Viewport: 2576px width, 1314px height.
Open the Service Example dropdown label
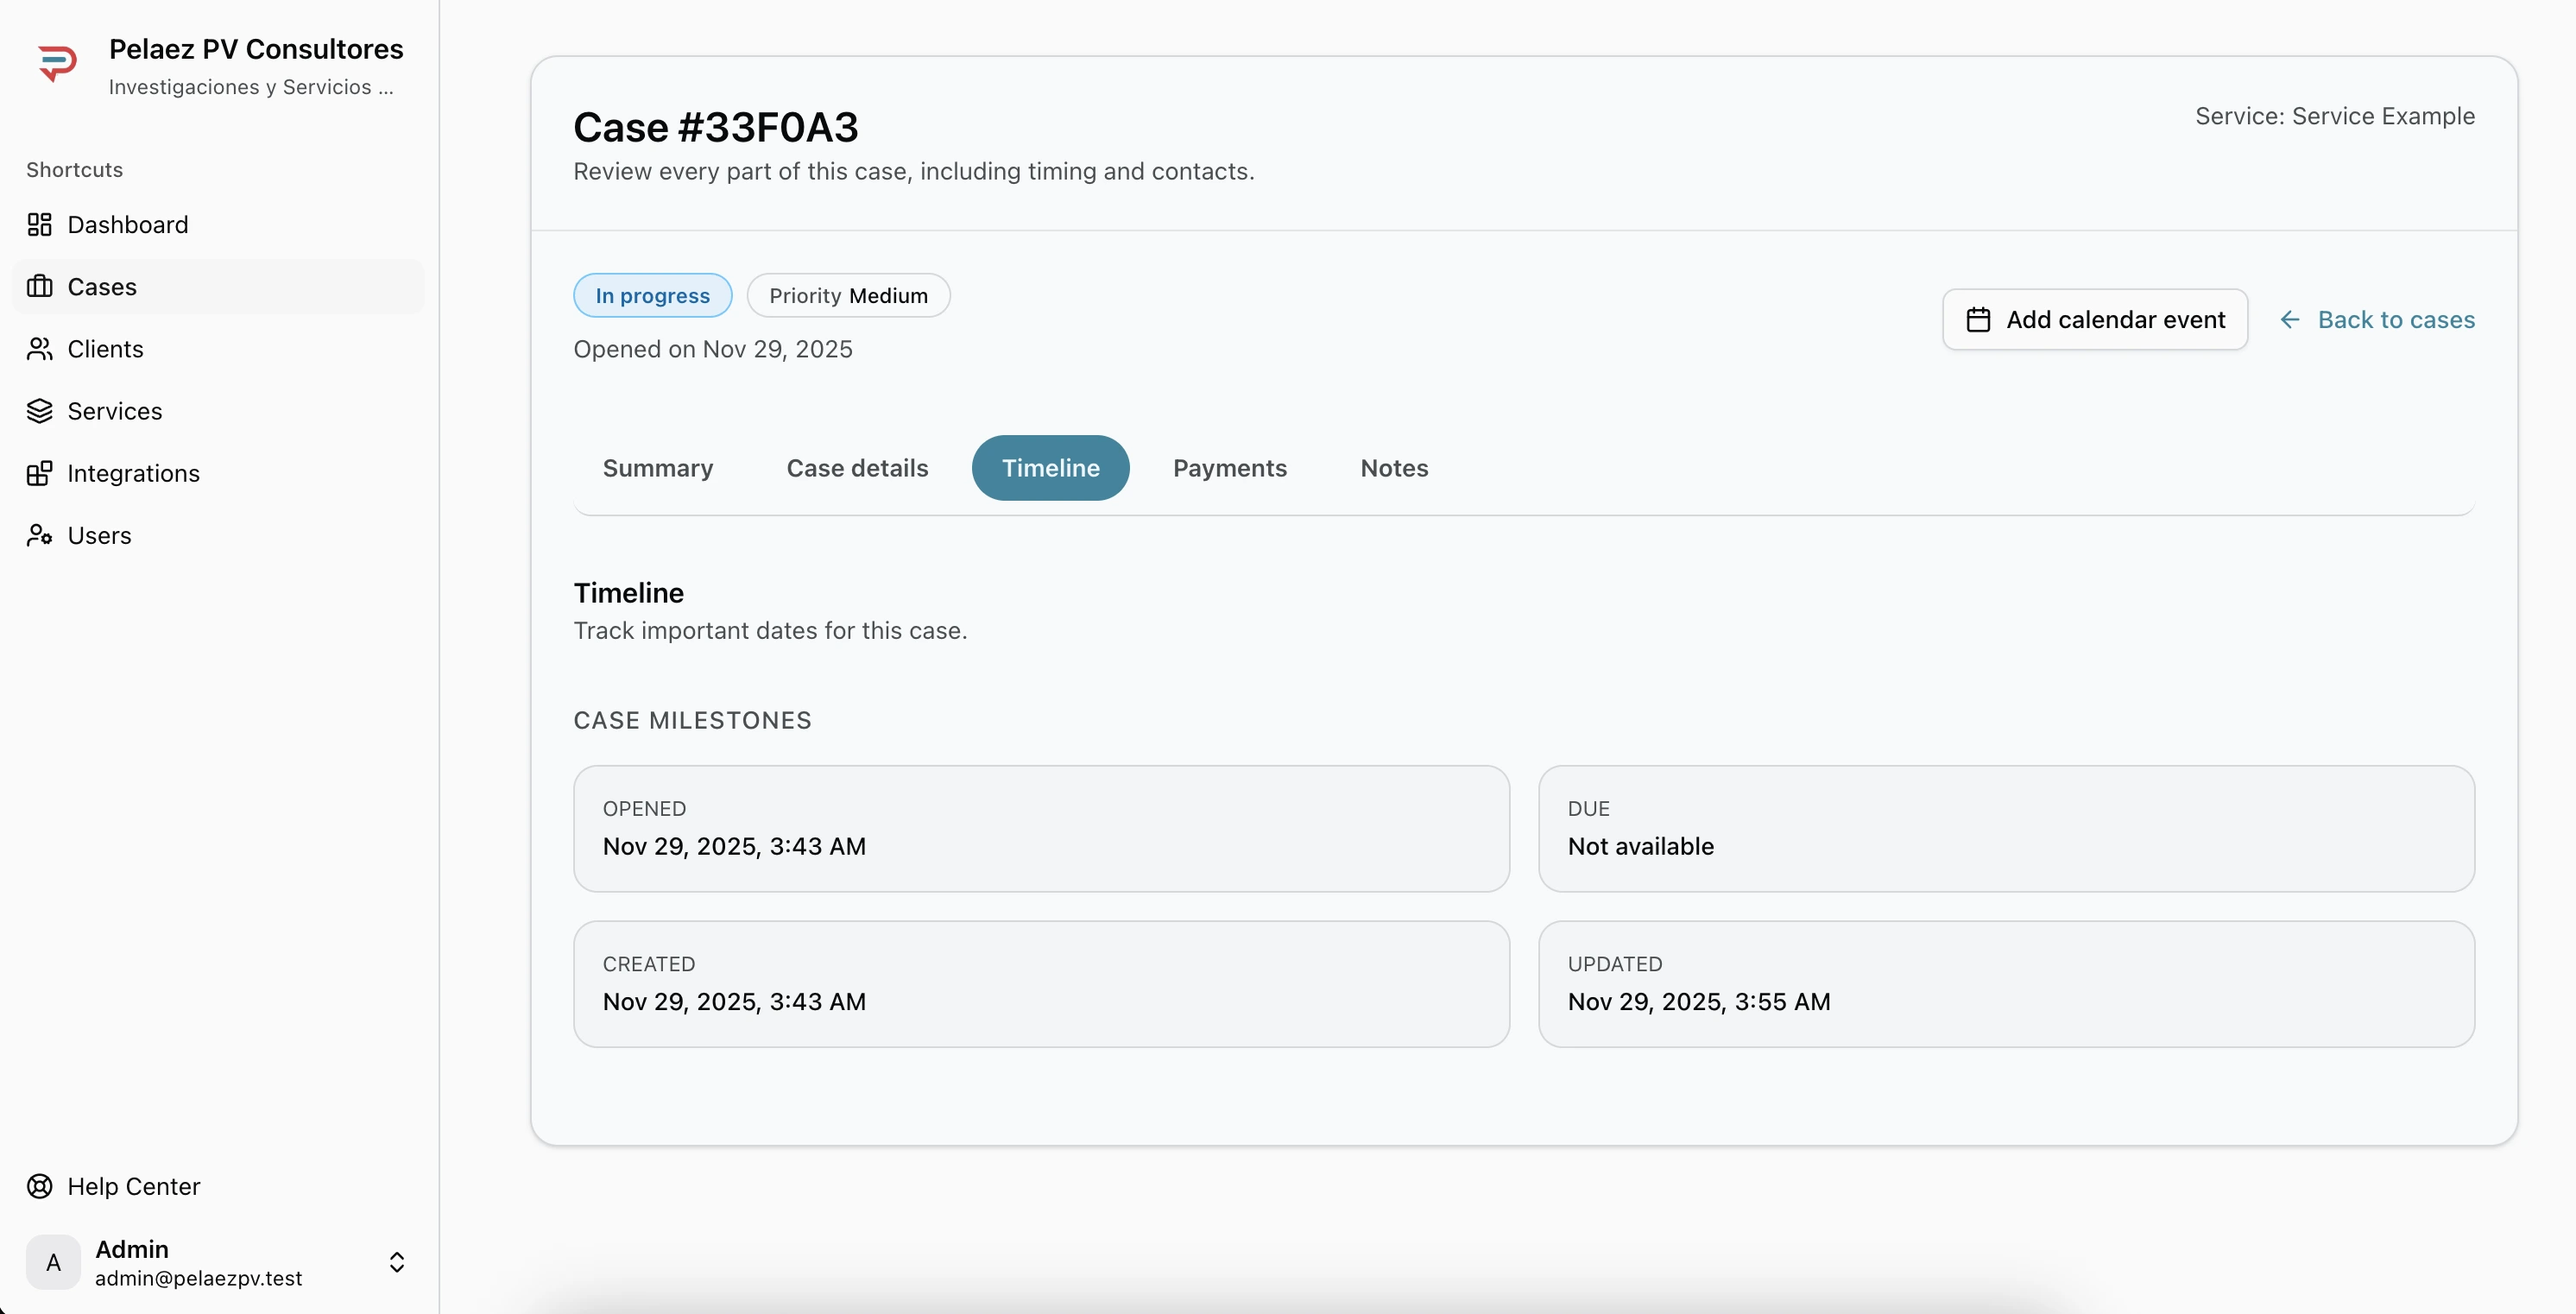click(2335, 115)
